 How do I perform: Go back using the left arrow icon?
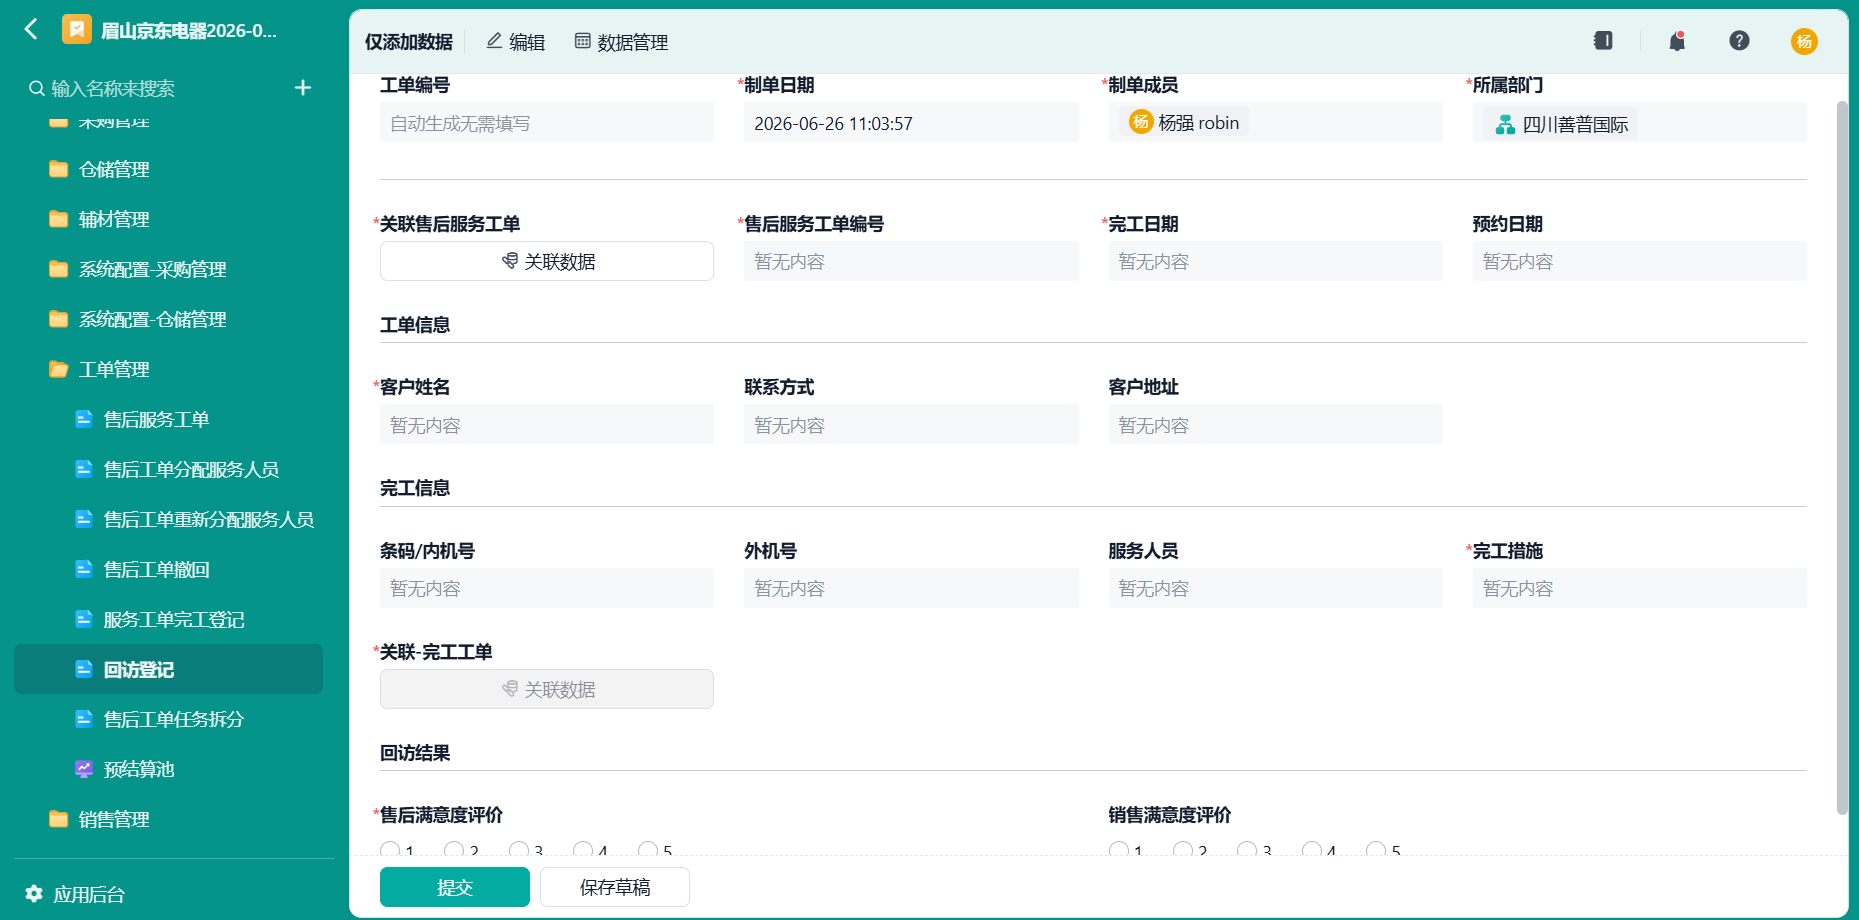click(31, 29)
